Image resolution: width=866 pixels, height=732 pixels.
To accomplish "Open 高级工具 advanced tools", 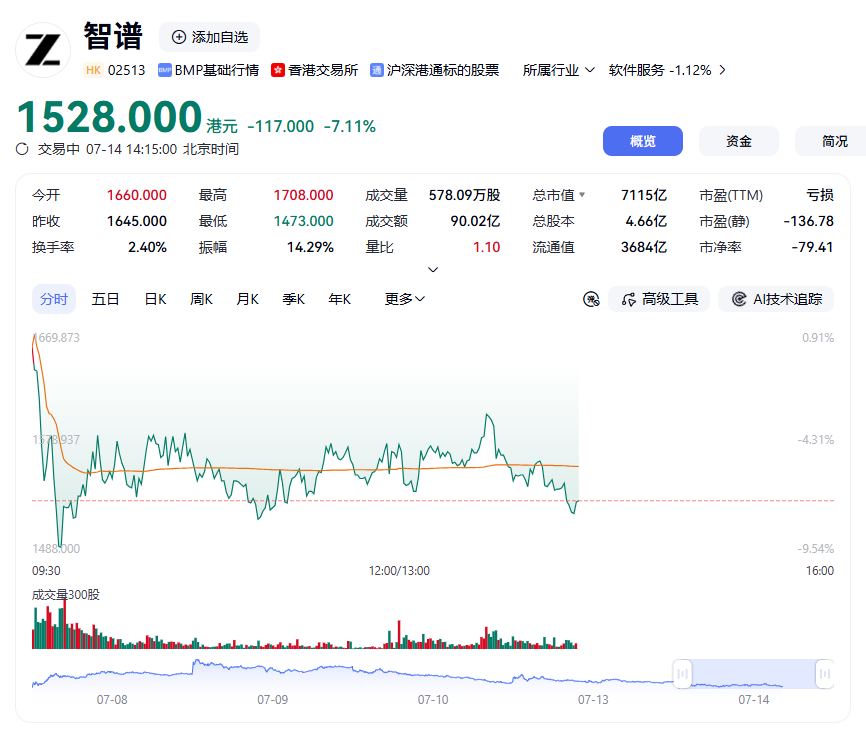I will pyautogui.click(x=659, y=299).
